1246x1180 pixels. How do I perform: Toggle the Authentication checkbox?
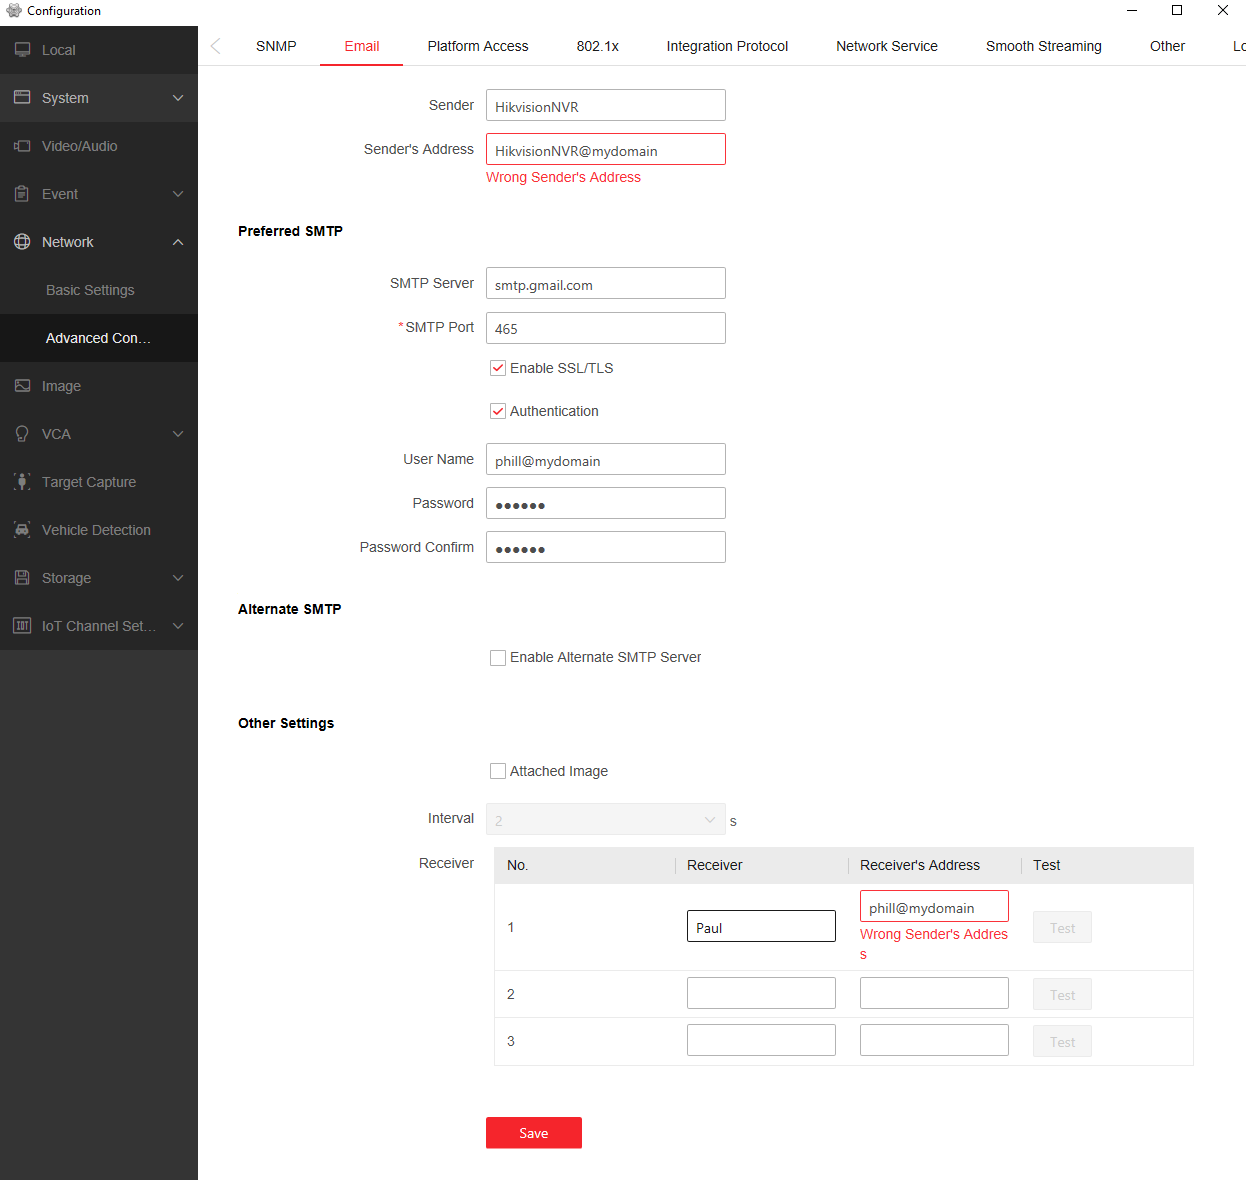pos(498,411)
